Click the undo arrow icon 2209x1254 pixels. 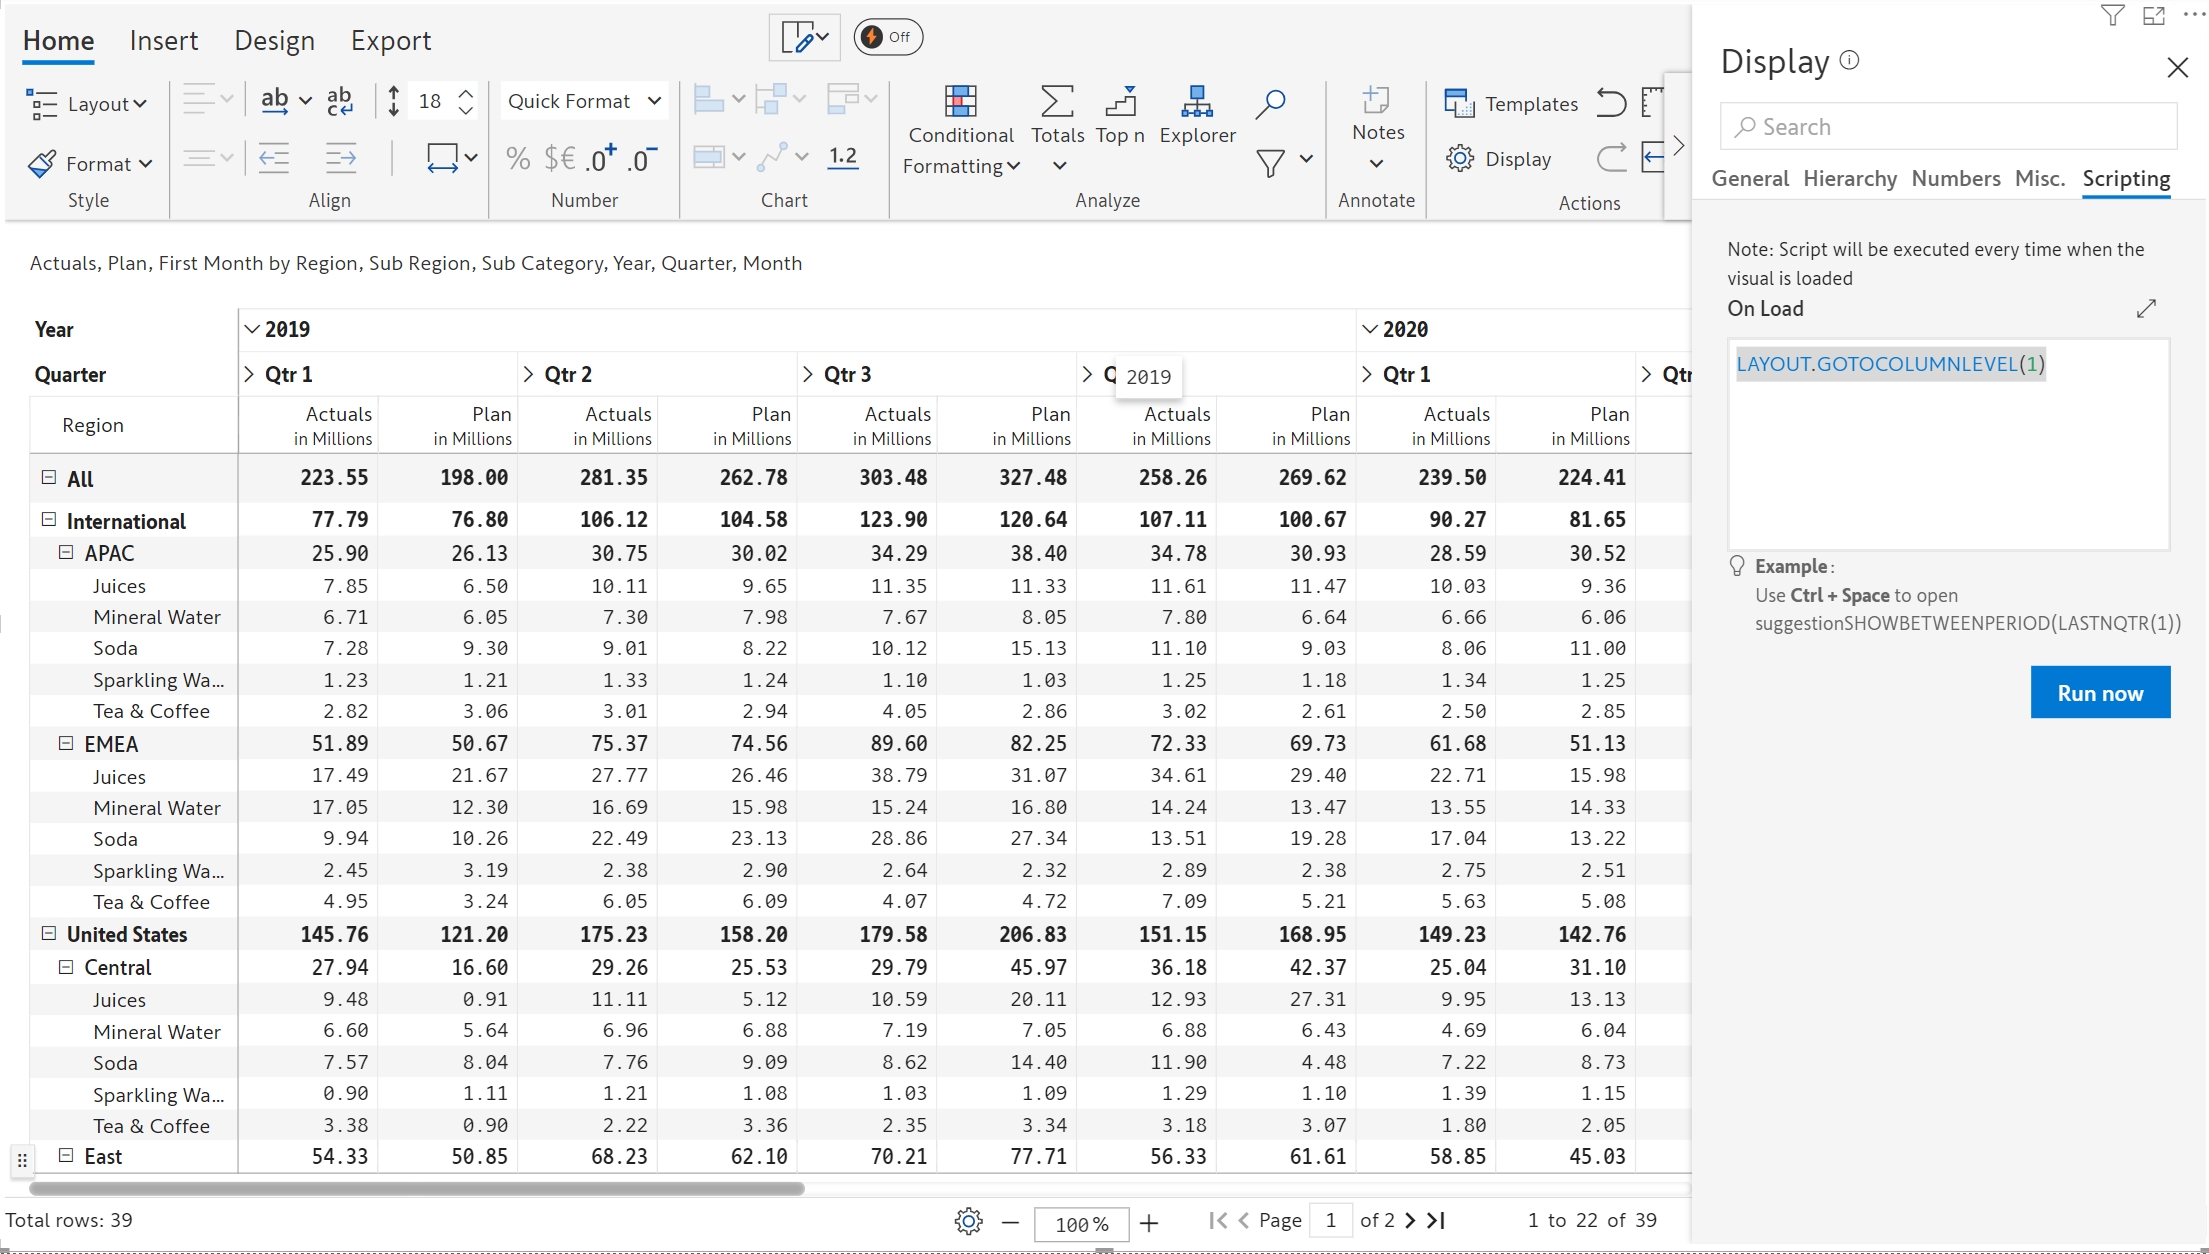point(1610,103)
